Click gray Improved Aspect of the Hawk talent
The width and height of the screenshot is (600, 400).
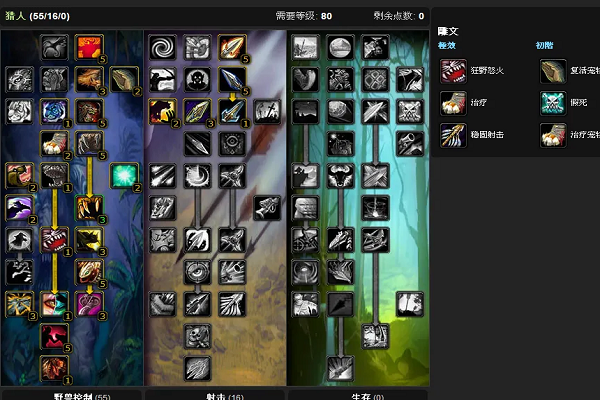54,47
